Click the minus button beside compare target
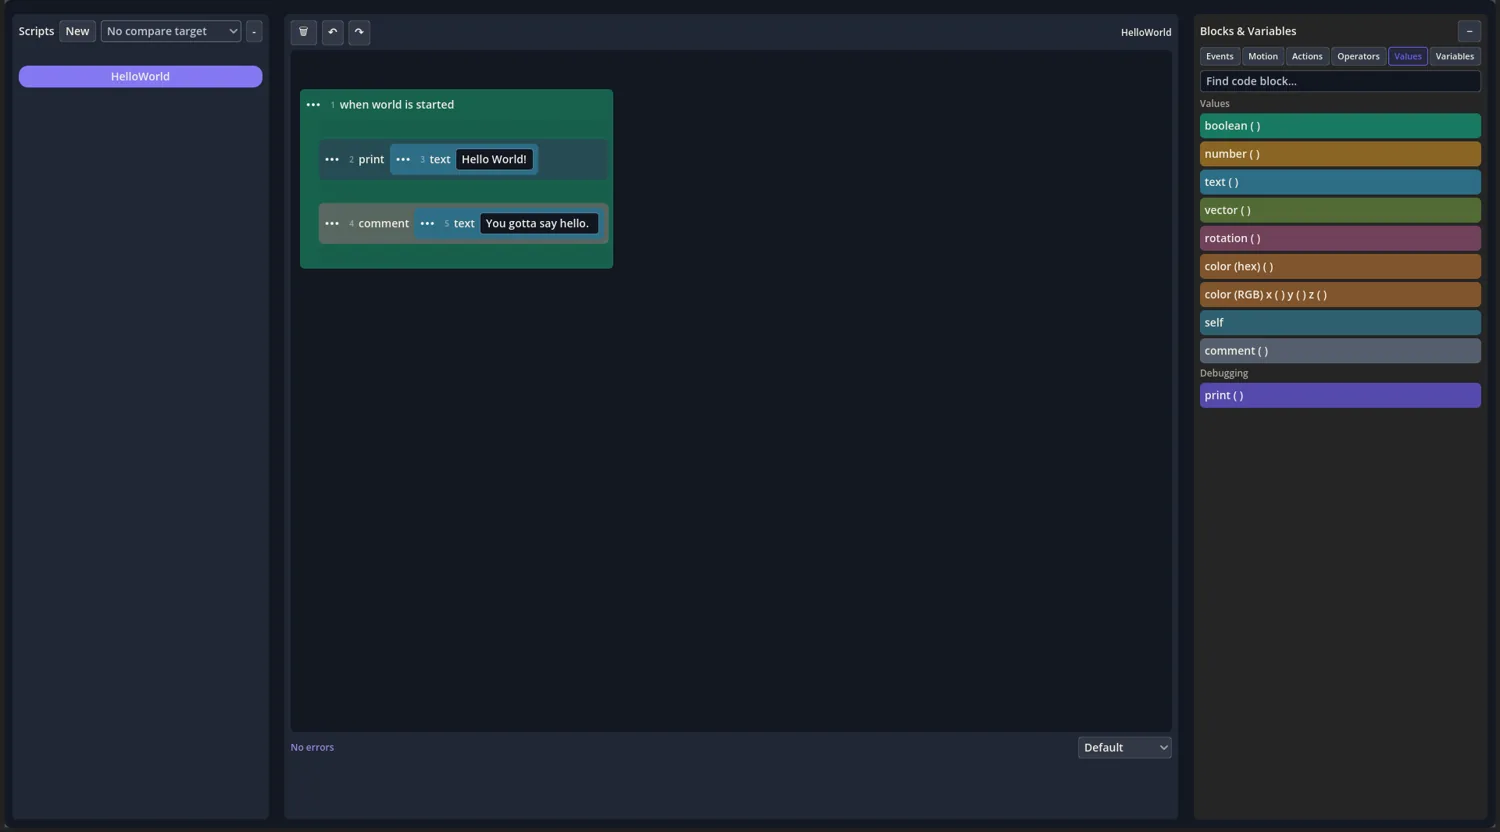The image size is (1500, 832). click(254, 32)
